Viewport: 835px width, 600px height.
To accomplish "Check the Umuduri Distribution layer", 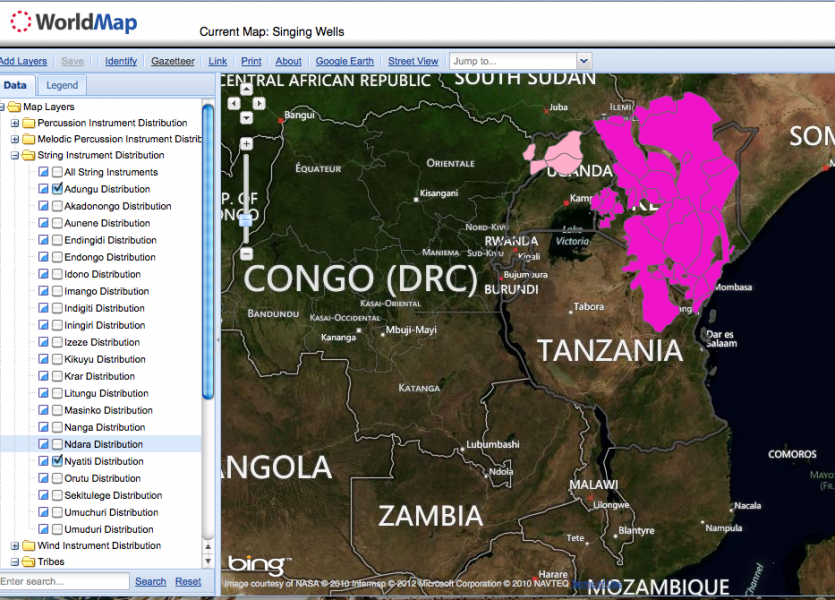I will (58, 530).
